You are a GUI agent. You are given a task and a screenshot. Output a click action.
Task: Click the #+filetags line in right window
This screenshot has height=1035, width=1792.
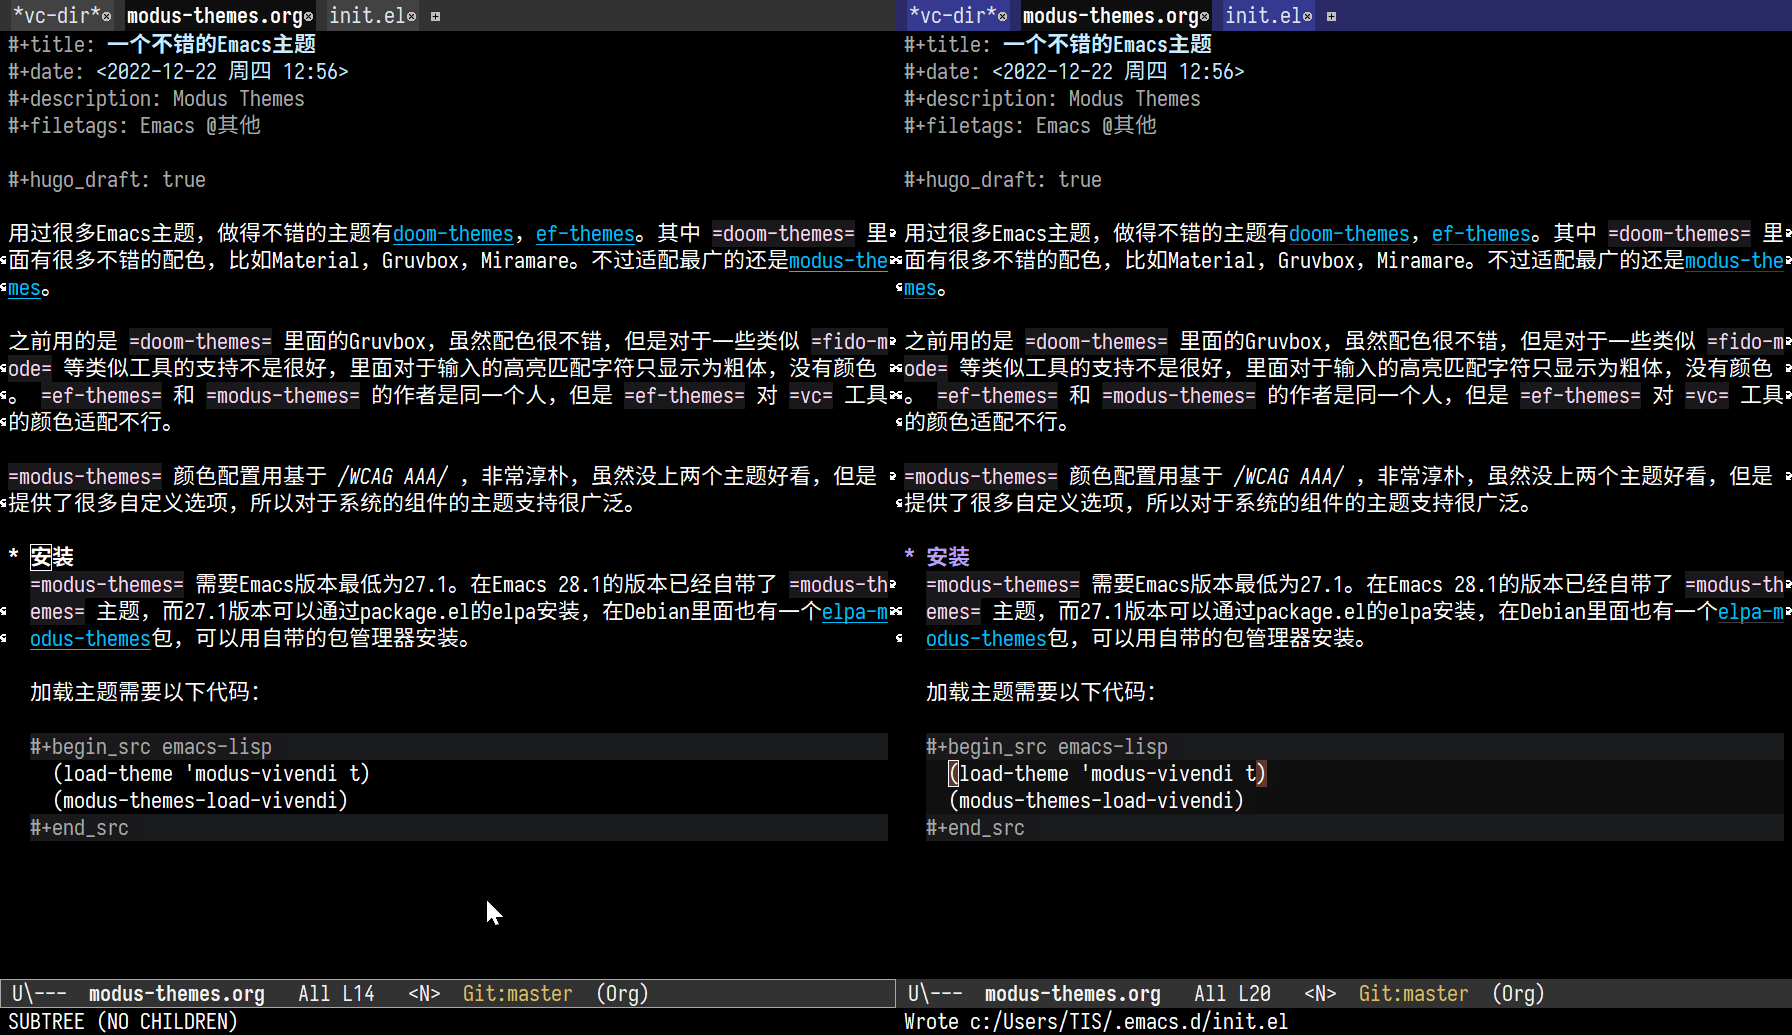1030,126
